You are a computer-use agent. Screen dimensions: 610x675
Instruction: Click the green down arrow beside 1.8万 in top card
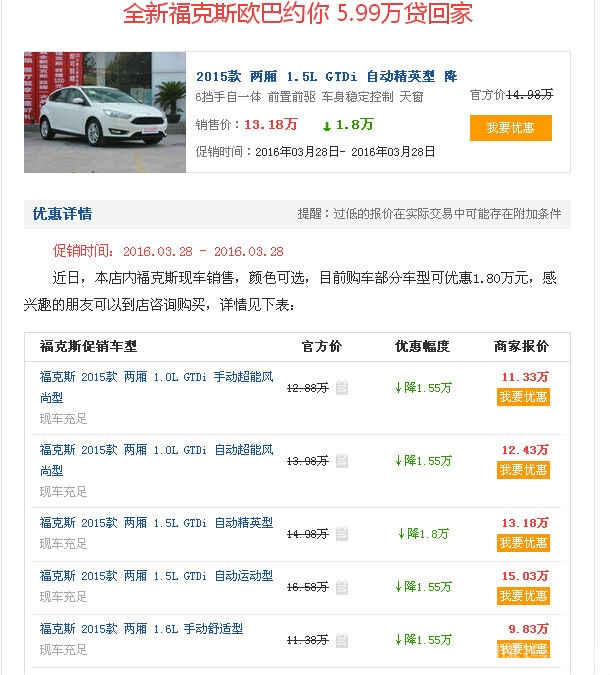[327, 126]
